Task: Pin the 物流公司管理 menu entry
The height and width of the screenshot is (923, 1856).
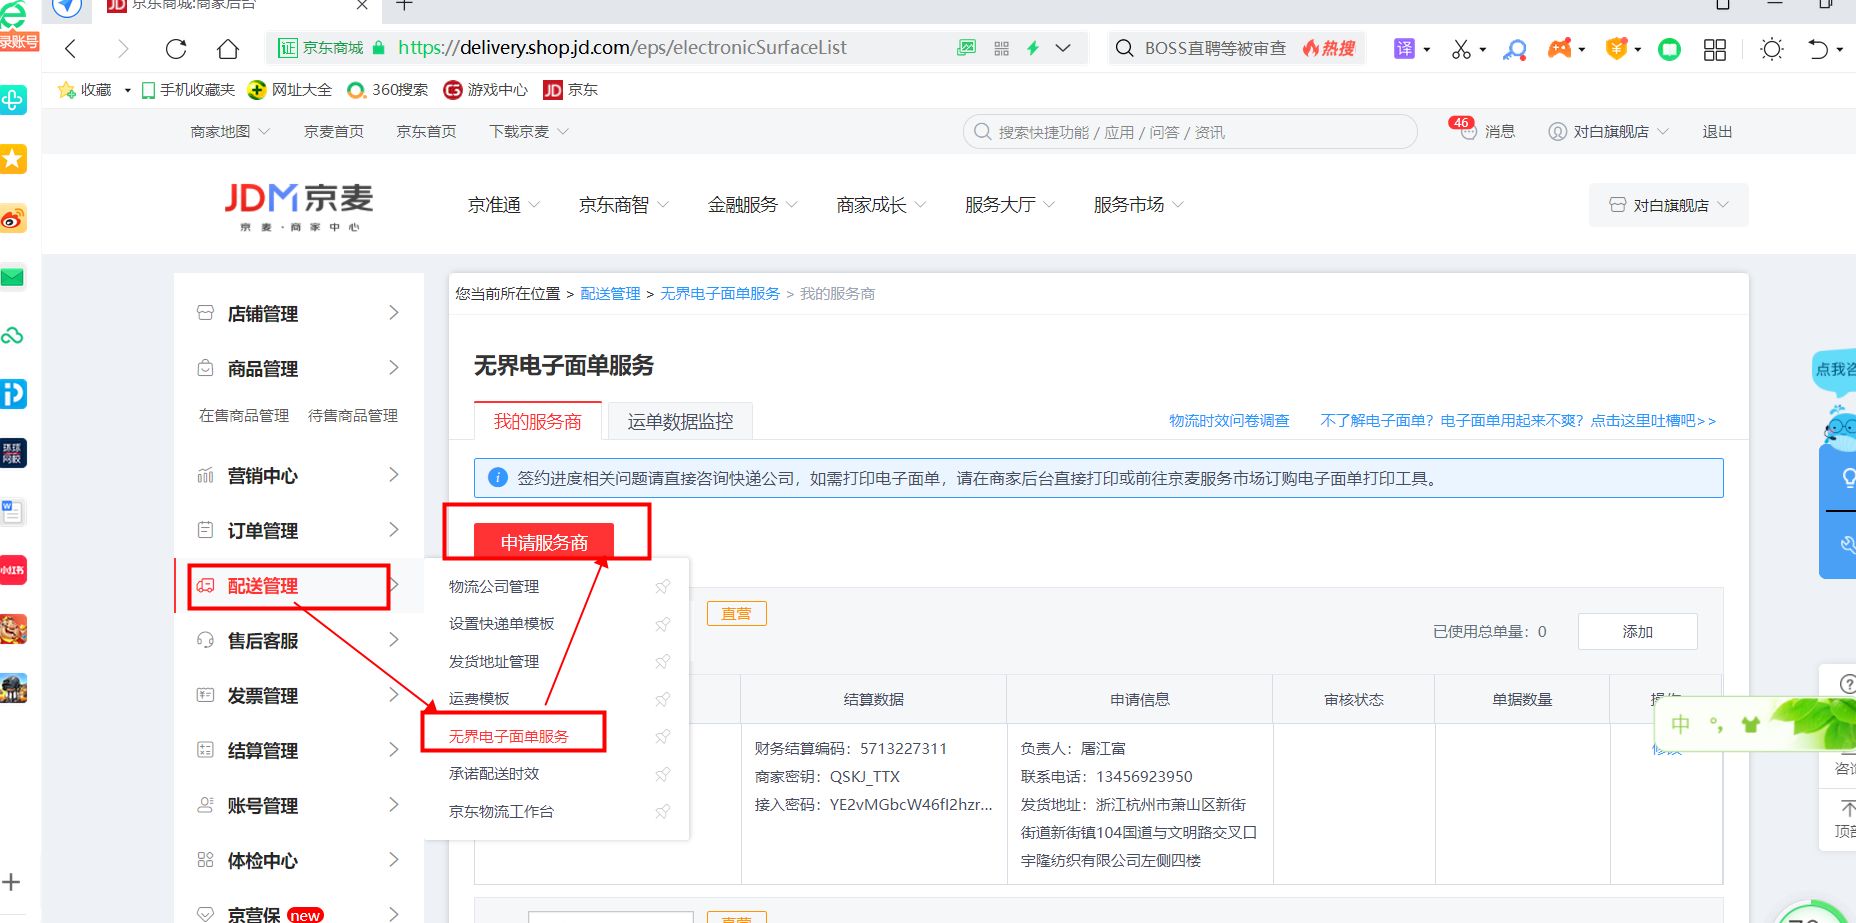Action: click(x=662, y=587)
